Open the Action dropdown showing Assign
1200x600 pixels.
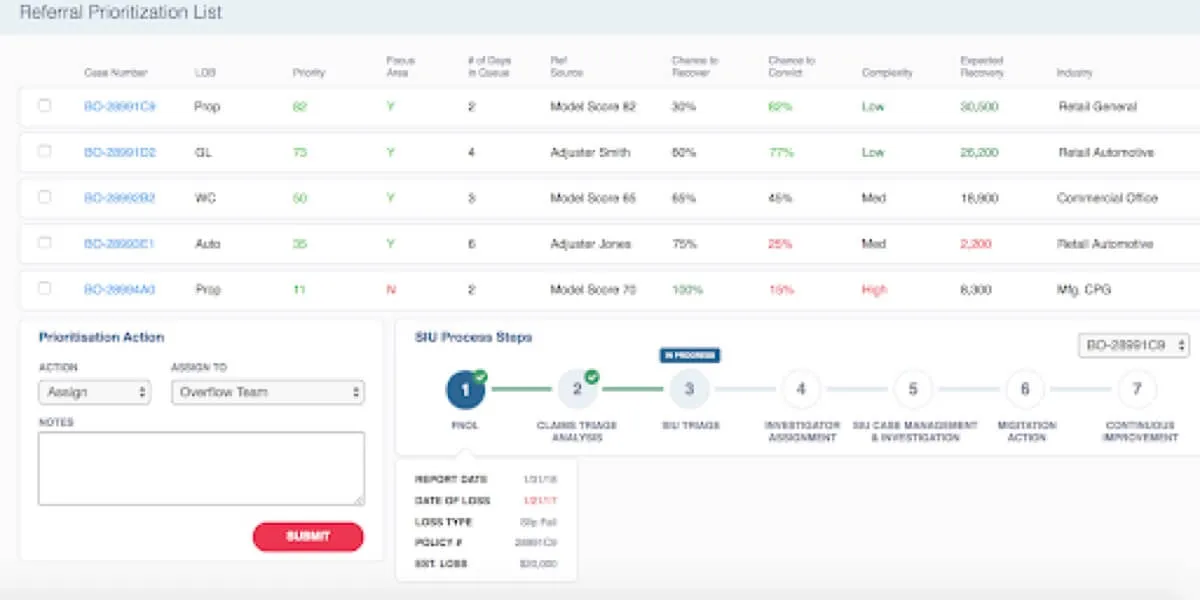[94, 392]
